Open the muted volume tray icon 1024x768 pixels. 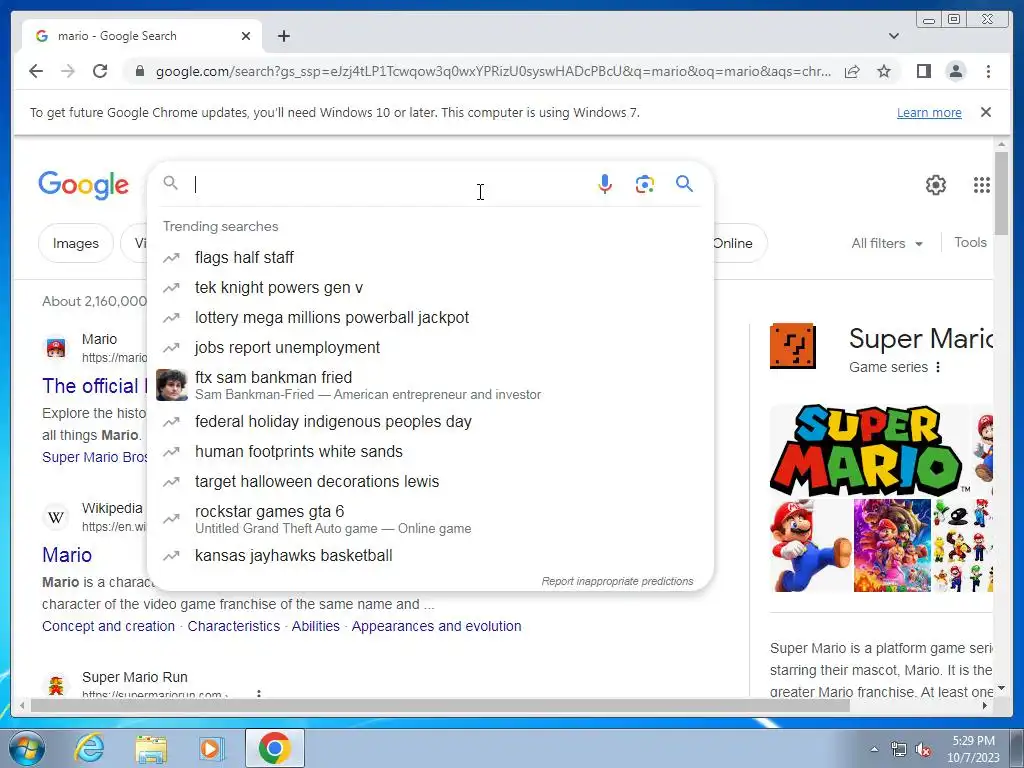coord(923,750)
